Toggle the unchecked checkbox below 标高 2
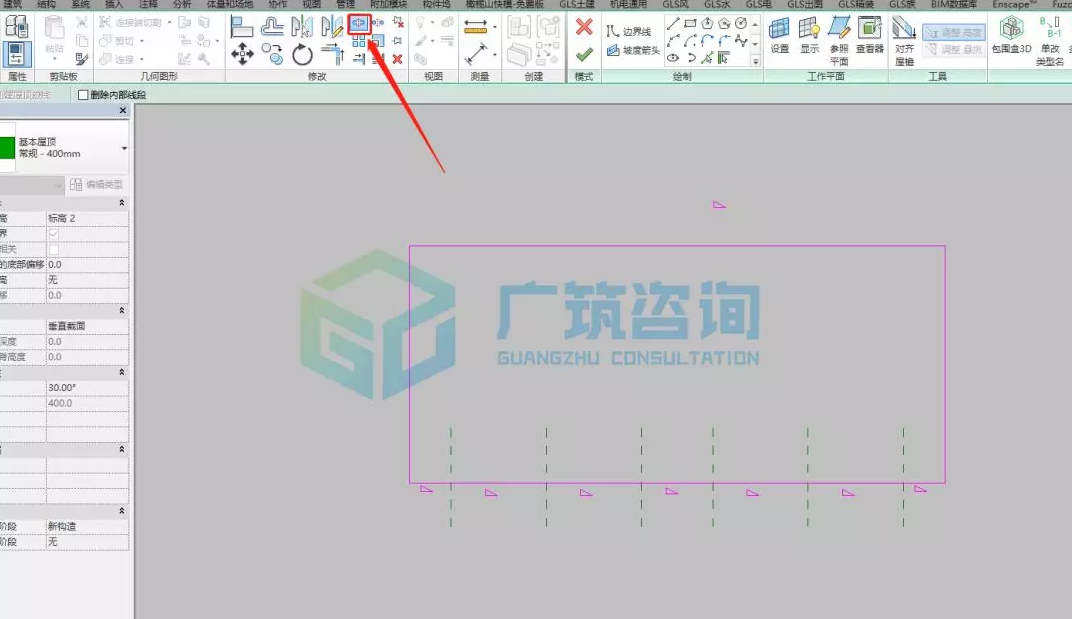The image size is (1072, 619). (x=54, y=249)
